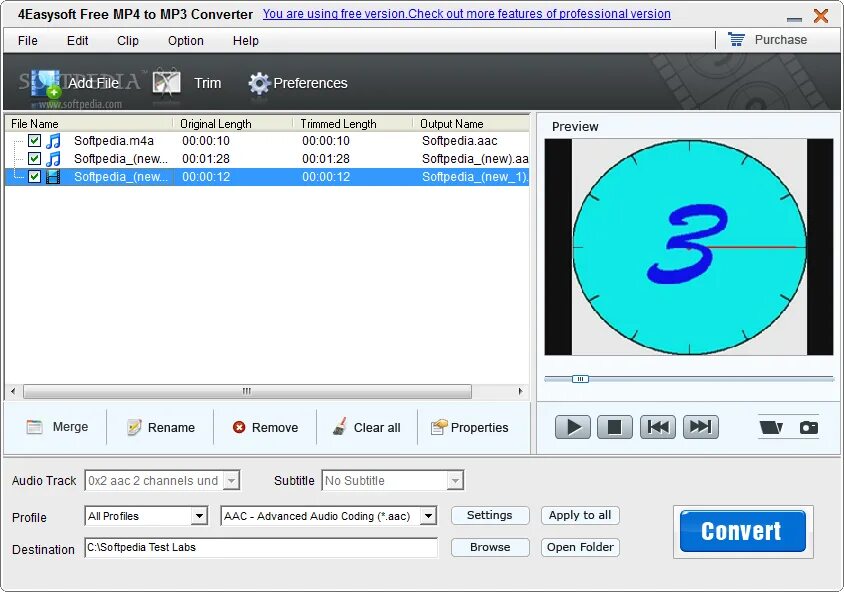This screenshot has height=592, width=844.
Task: Click the Remove label text
Action: [275, 428]
